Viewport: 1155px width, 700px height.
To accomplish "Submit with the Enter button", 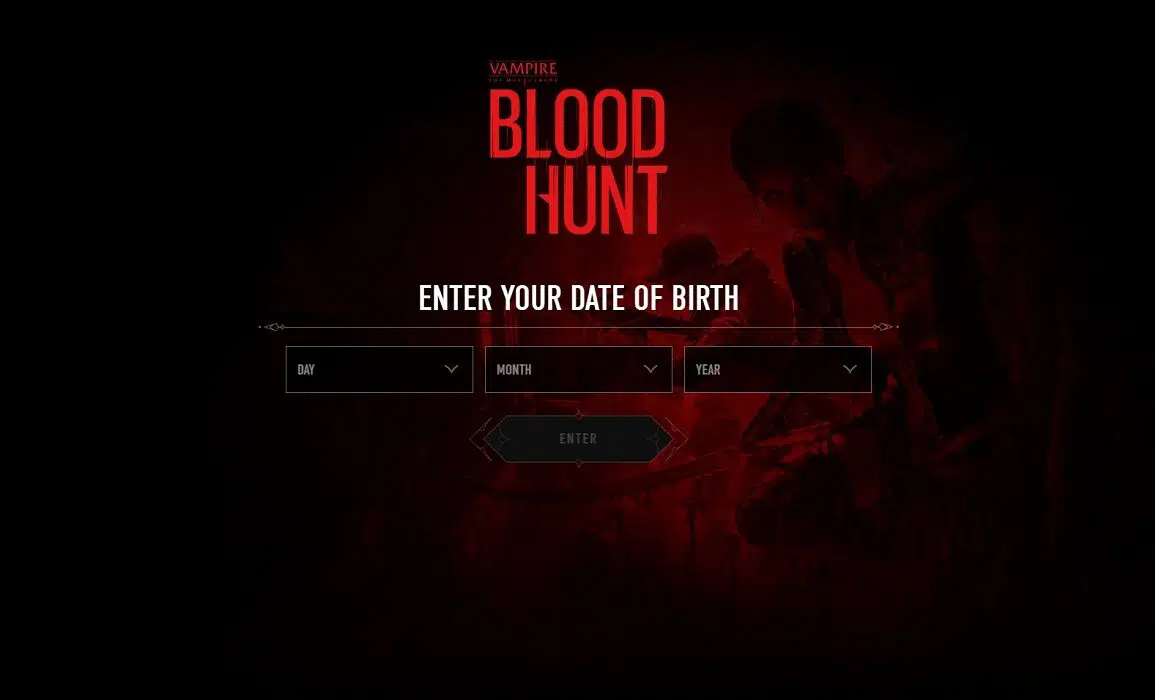I will coord(578,439).
